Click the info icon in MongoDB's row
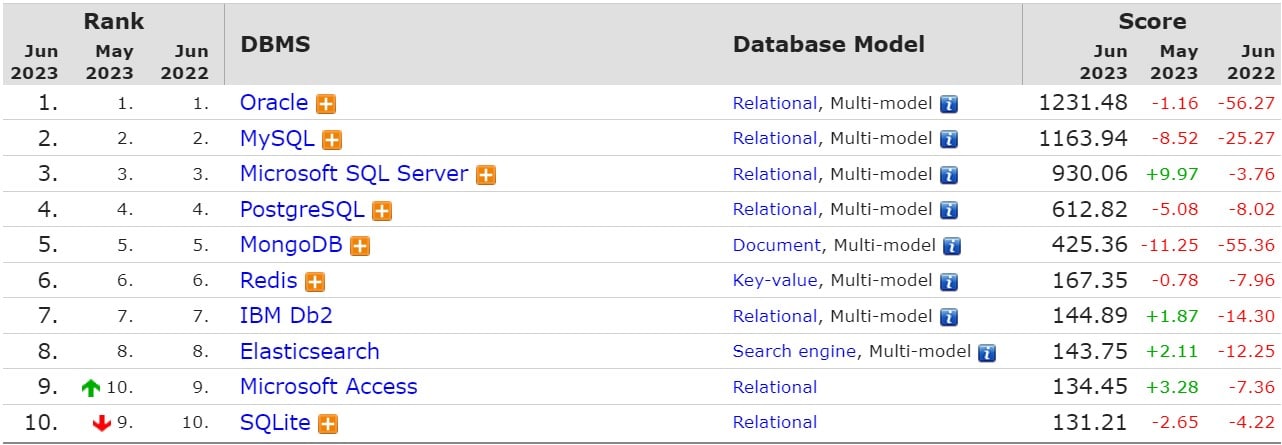 tap(952, 246)
